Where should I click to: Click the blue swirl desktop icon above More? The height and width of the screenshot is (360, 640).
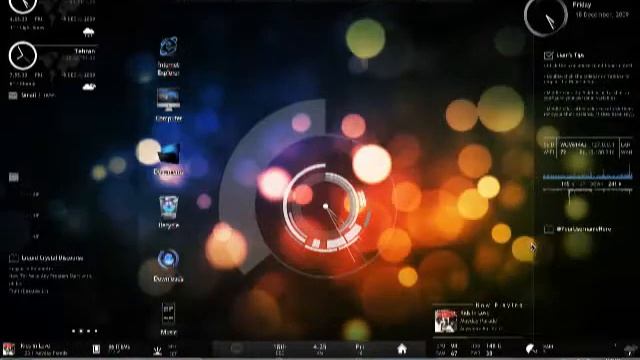pyautogui.click(x=168, y=259)
